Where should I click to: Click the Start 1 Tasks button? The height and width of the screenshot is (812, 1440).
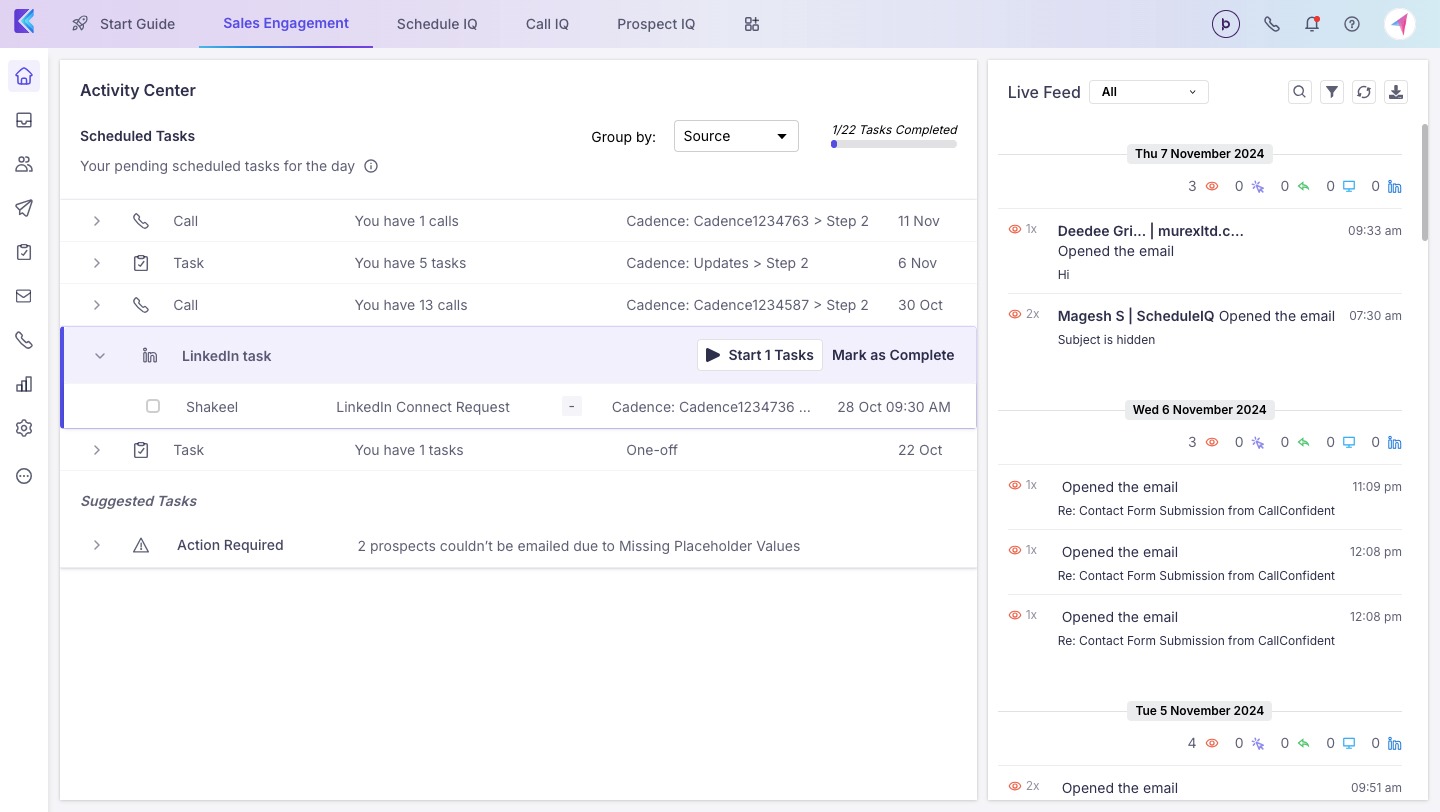tap(759, 355)
